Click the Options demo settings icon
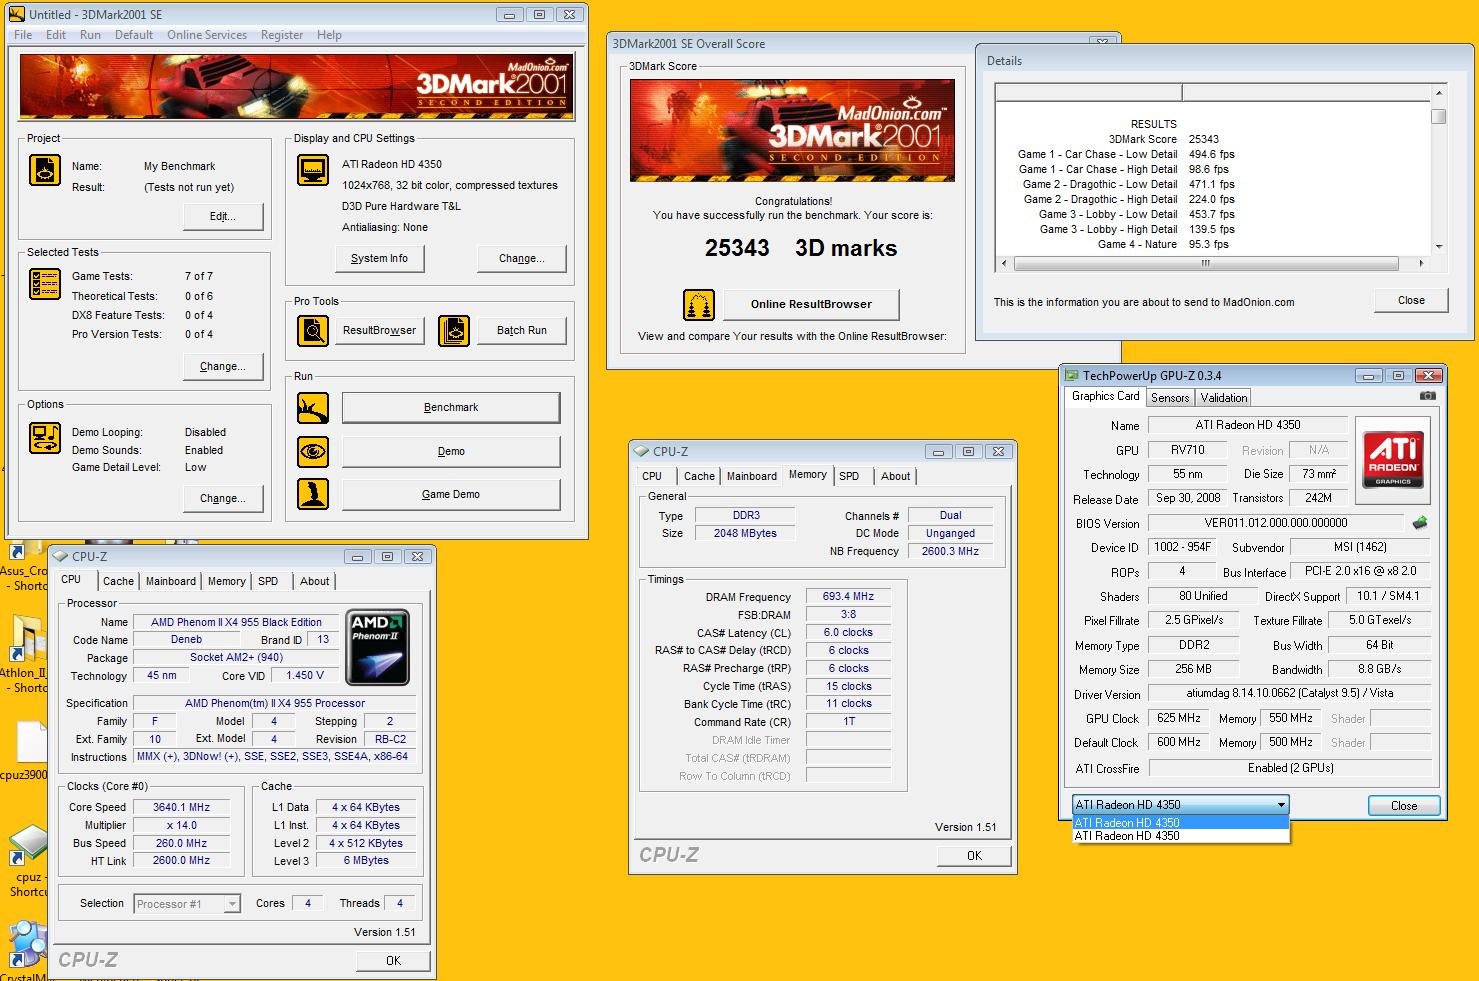 point(45,438)
